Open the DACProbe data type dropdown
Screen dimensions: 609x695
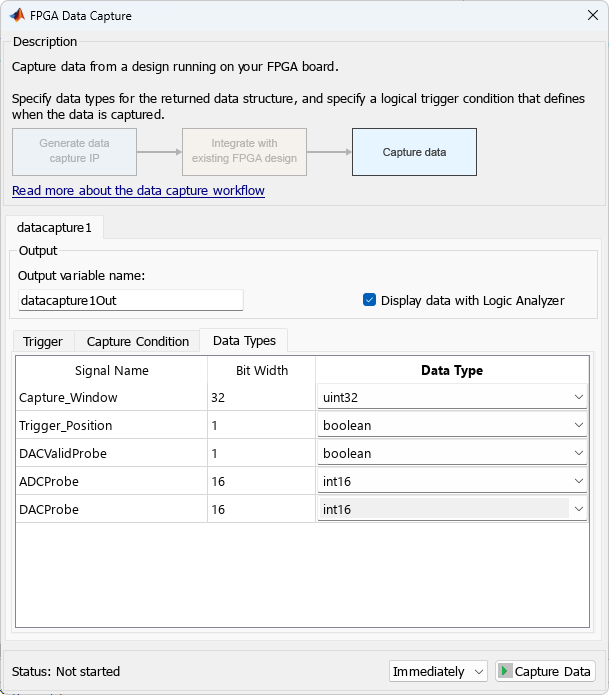tap(452, 509)
